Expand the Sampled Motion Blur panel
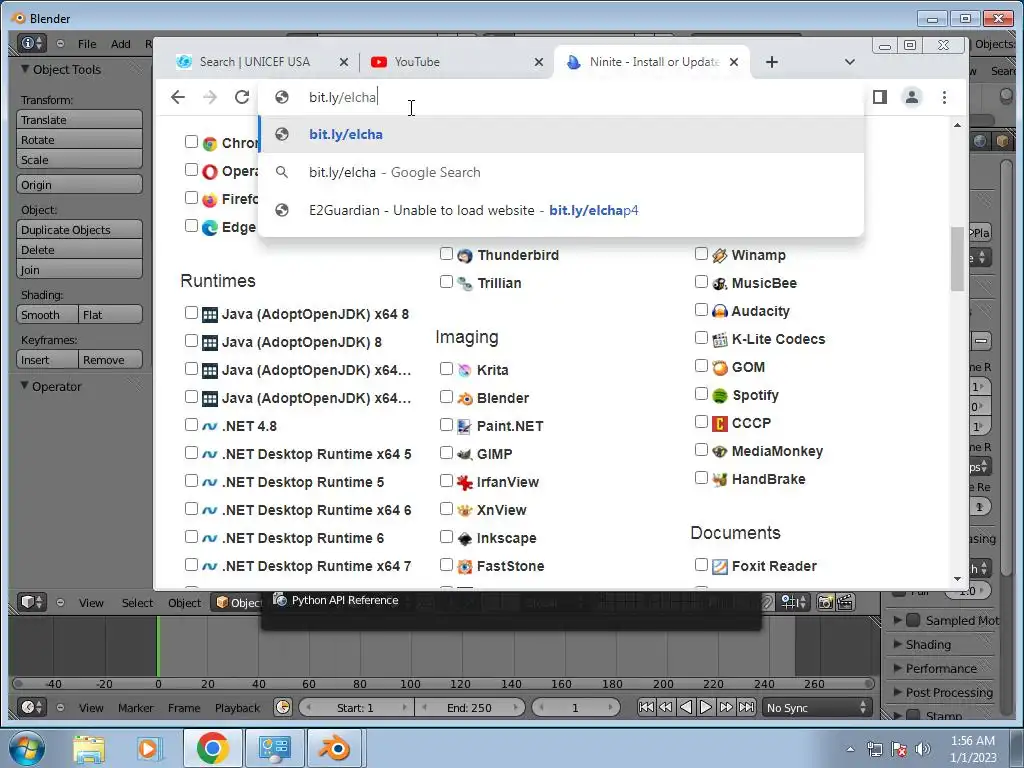 tap(897, 620)
